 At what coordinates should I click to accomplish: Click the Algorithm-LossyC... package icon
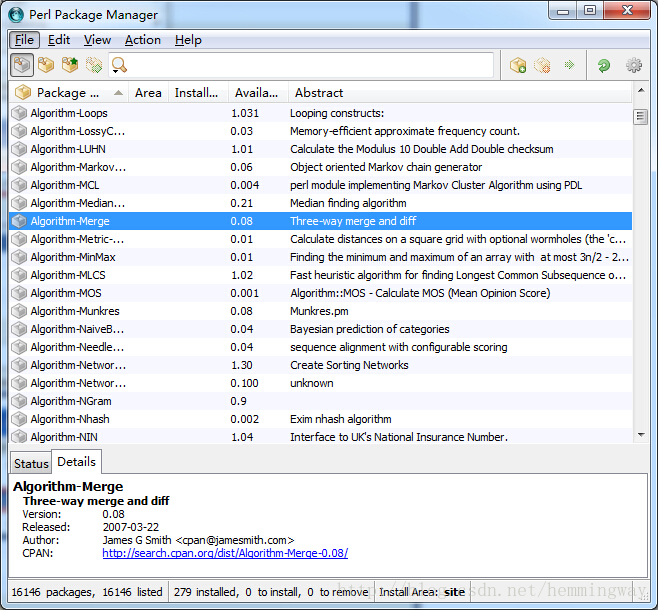[x=19, y=131]
